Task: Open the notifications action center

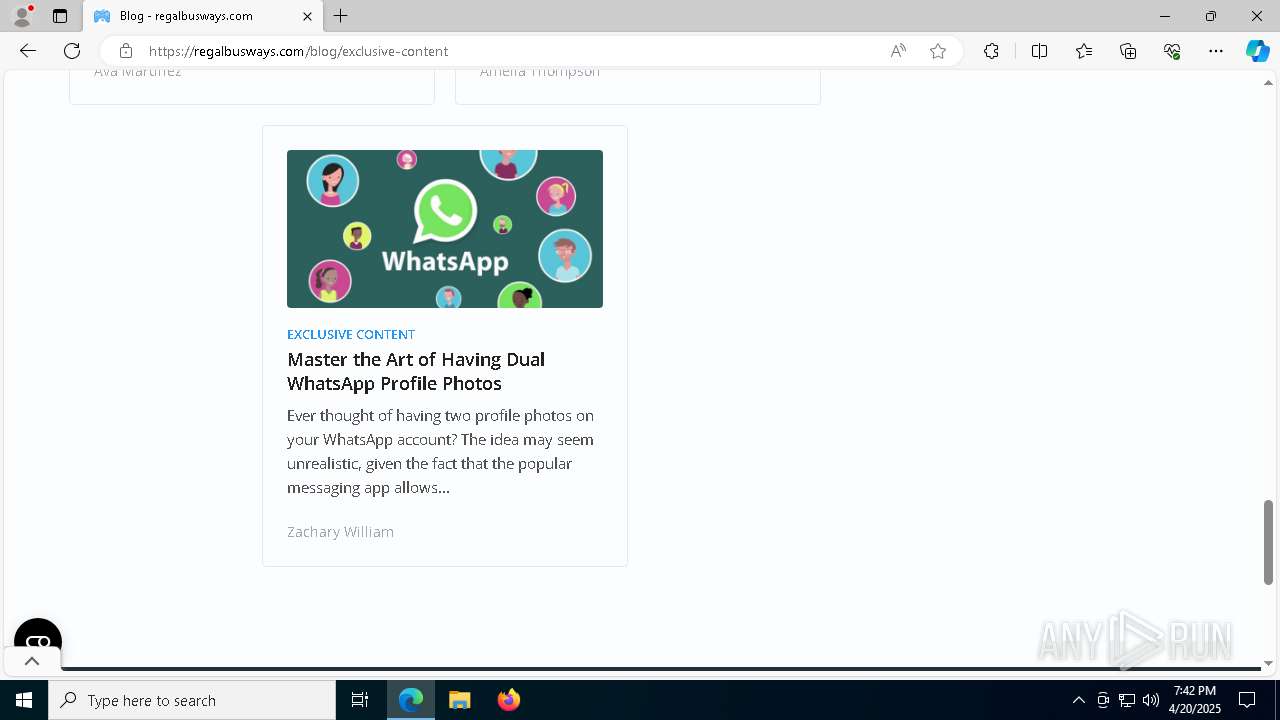Action: 1247,700
